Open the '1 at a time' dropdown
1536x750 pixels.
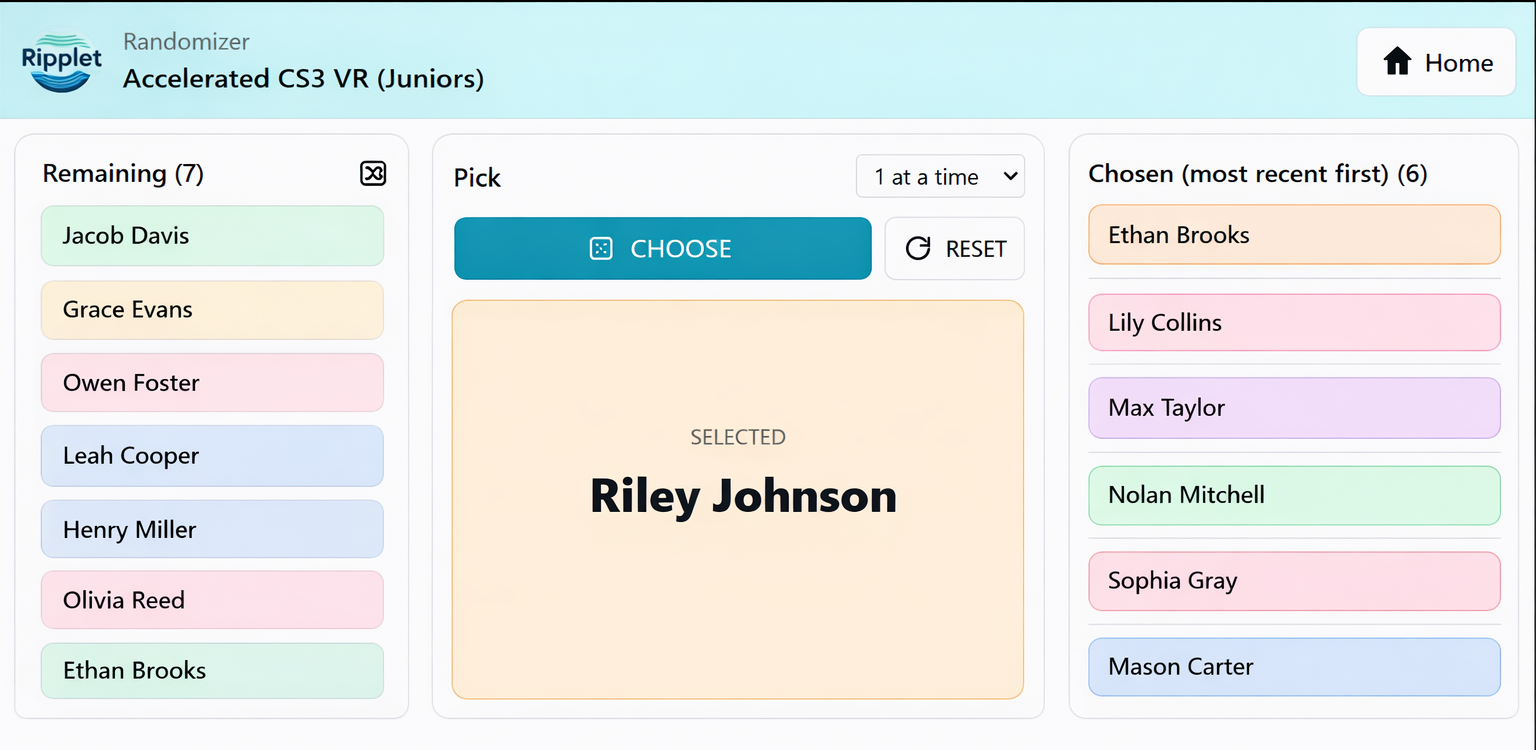(x=939, y=176)
